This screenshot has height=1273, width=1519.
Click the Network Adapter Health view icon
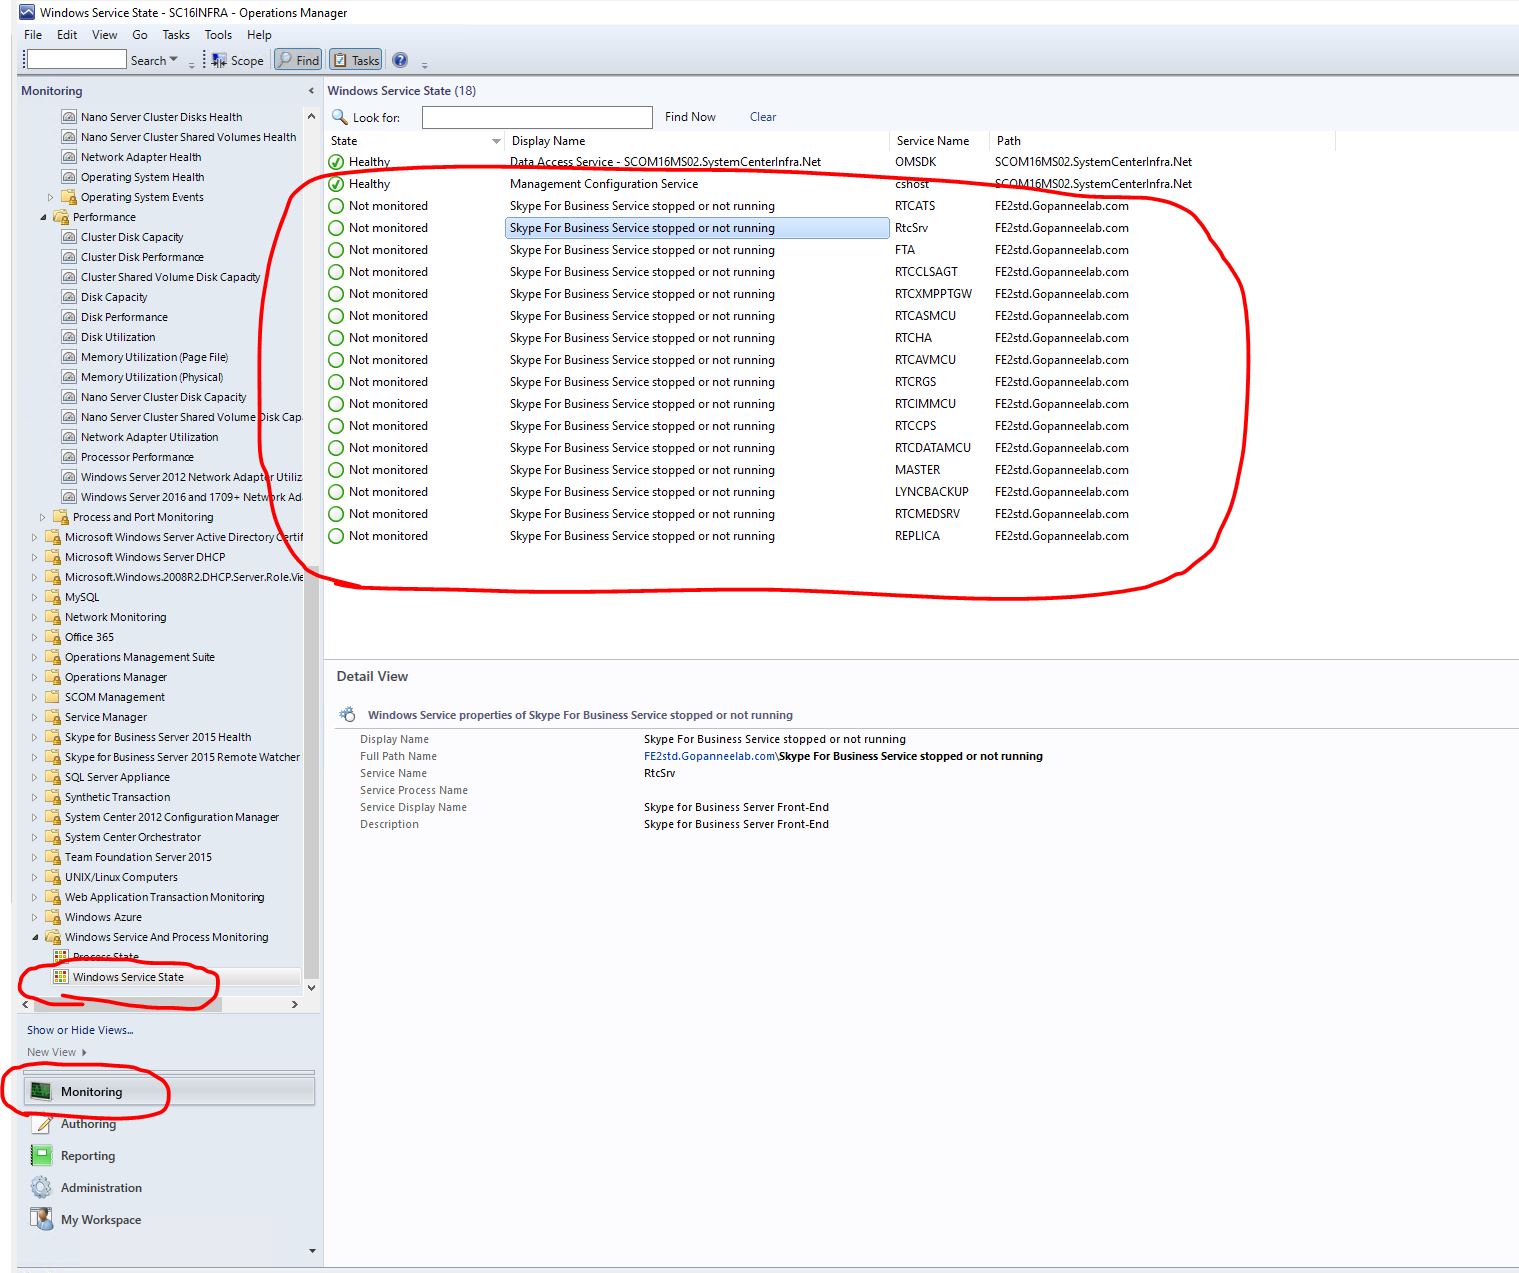[x=69, y=157]
